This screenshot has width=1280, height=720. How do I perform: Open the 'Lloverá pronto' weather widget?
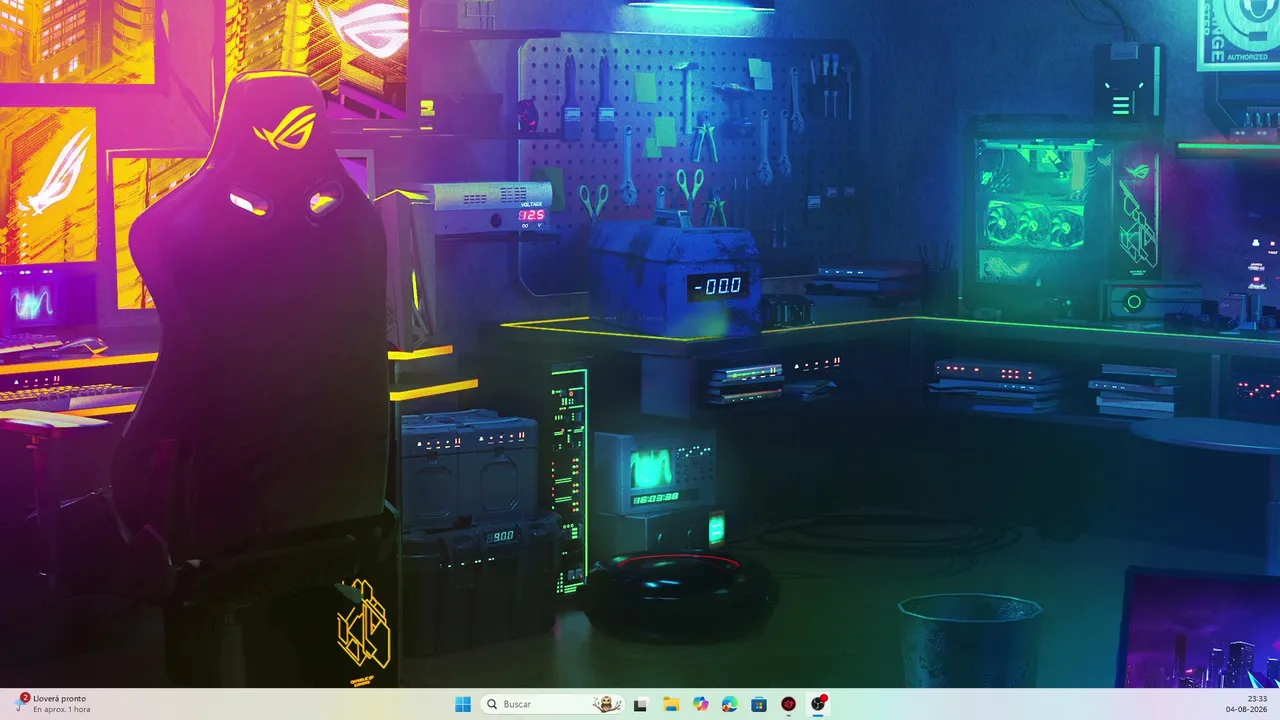click(x=53, y=704)
